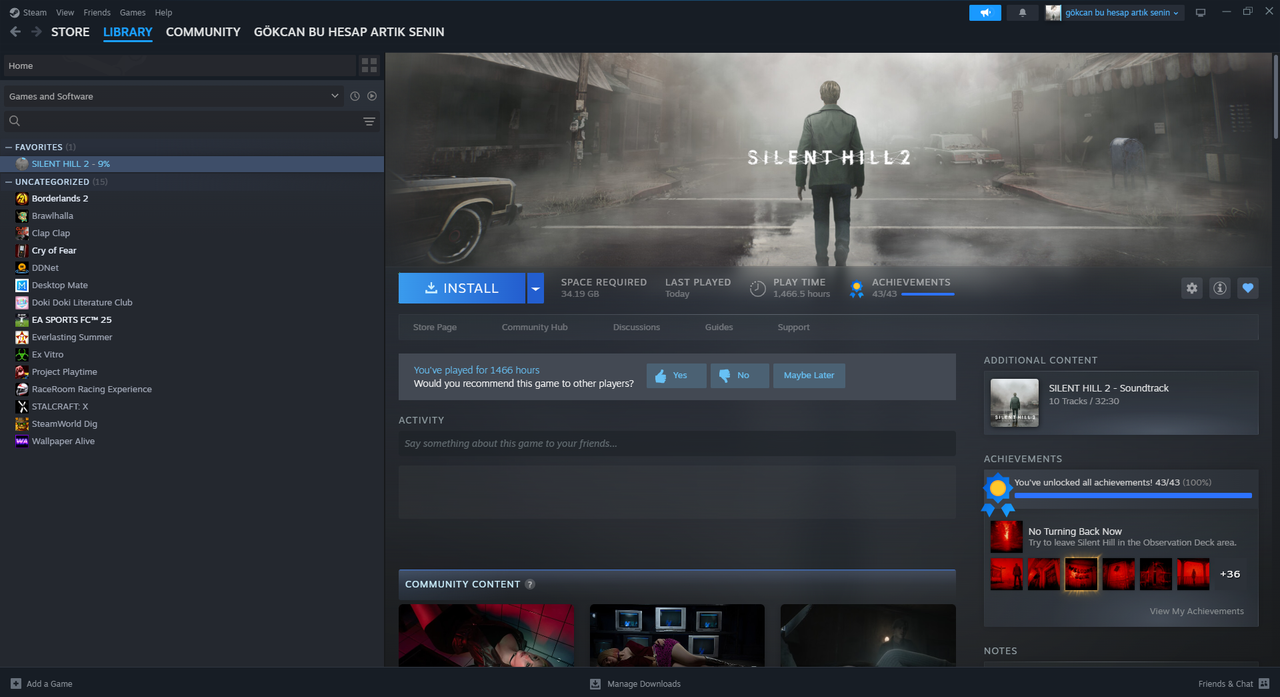Screen dimensions: 1280x697
Task: Click the Brawlhalla game icon
Action: 22,216
